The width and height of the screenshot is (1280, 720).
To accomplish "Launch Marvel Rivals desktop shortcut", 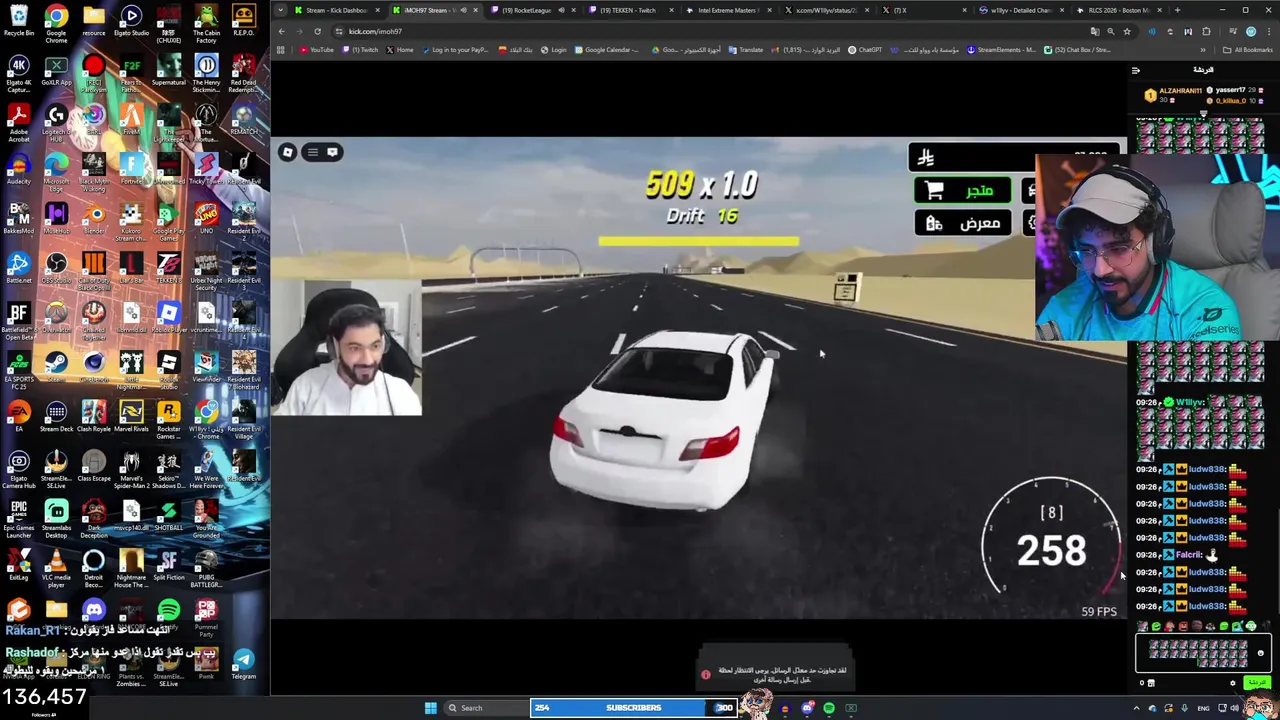I will (x=131, y=416).
